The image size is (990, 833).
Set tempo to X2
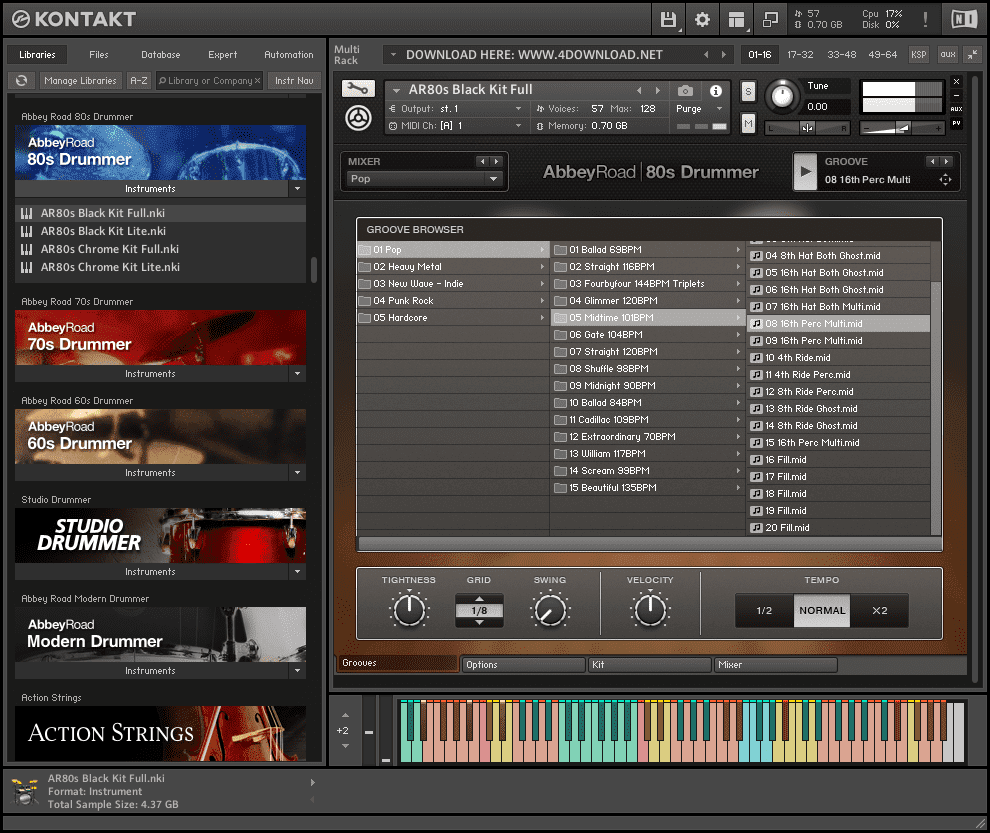[x=880, y=611]
